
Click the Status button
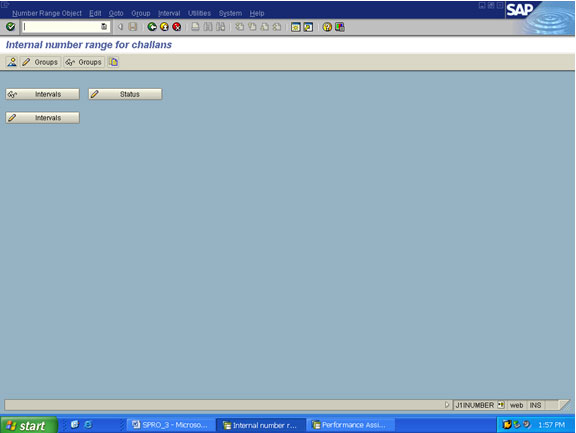pos(125,94)
